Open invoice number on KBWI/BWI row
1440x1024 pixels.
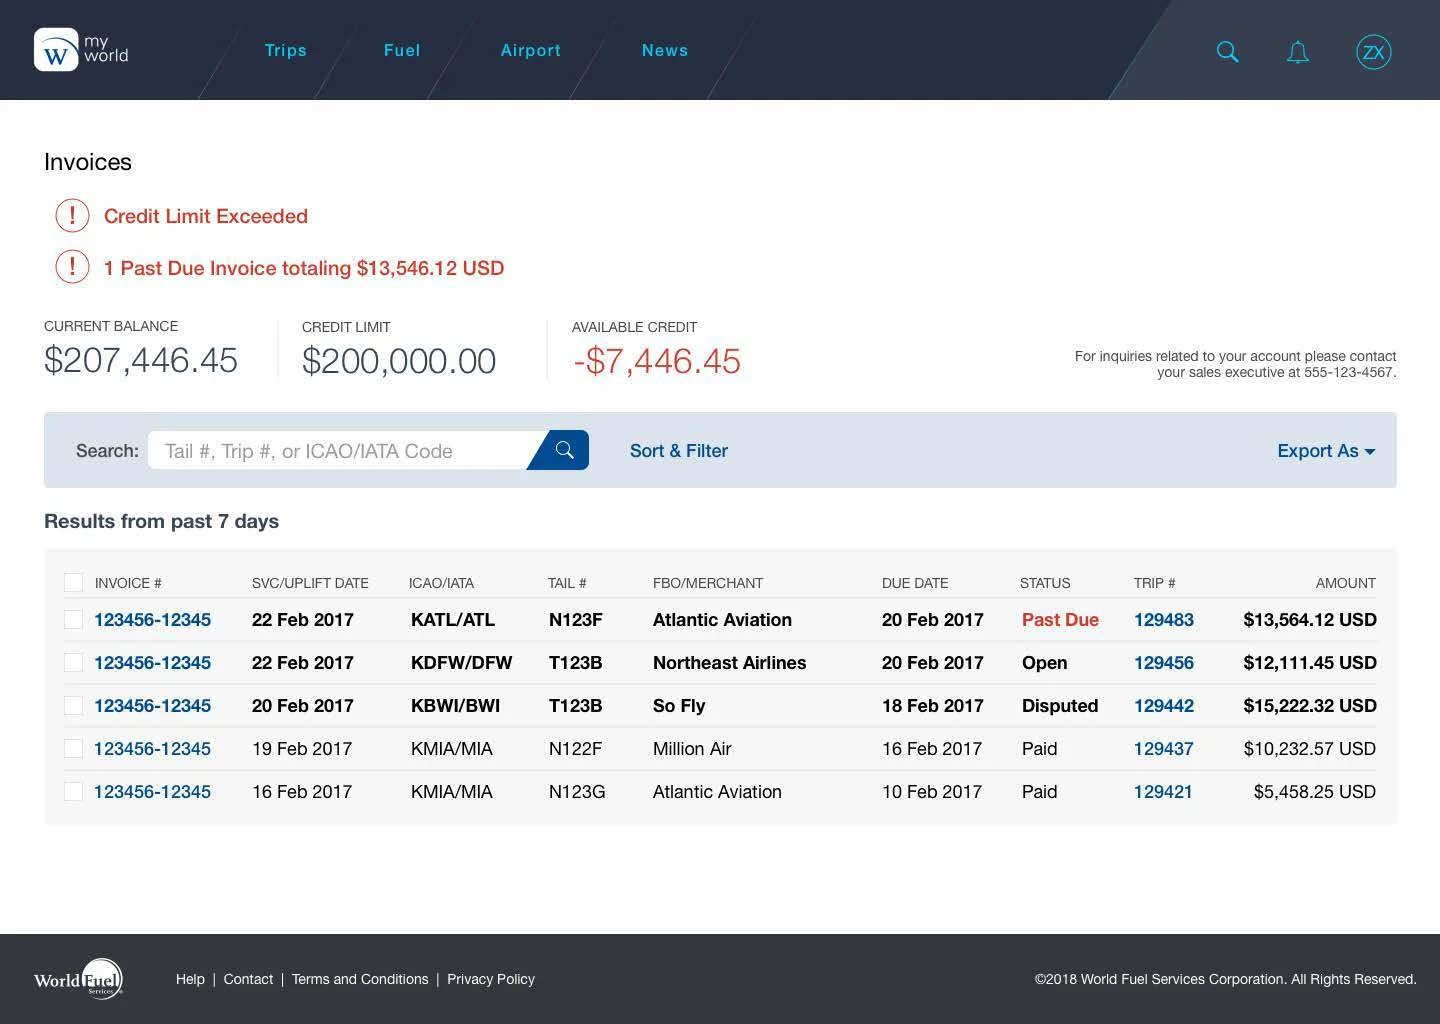point(152,706)
